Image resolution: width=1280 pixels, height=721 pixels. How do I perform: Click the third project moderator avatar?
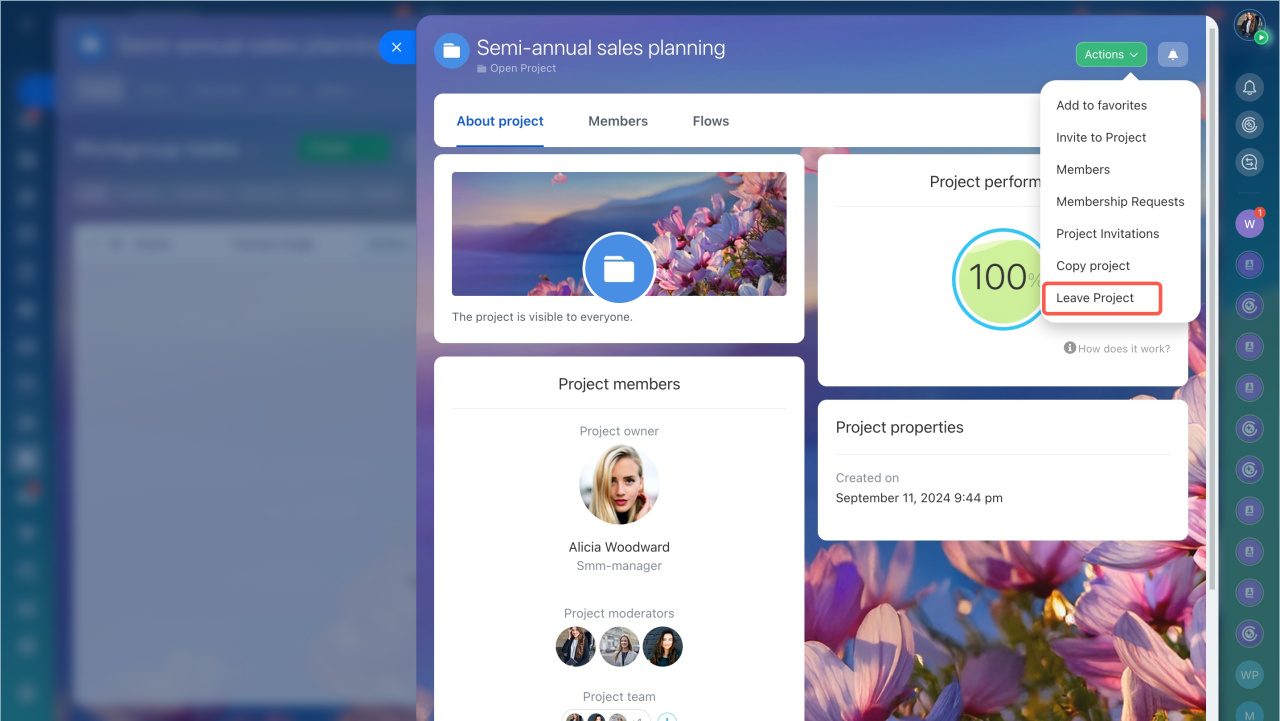pyautogui.click(x=662, y=647)
